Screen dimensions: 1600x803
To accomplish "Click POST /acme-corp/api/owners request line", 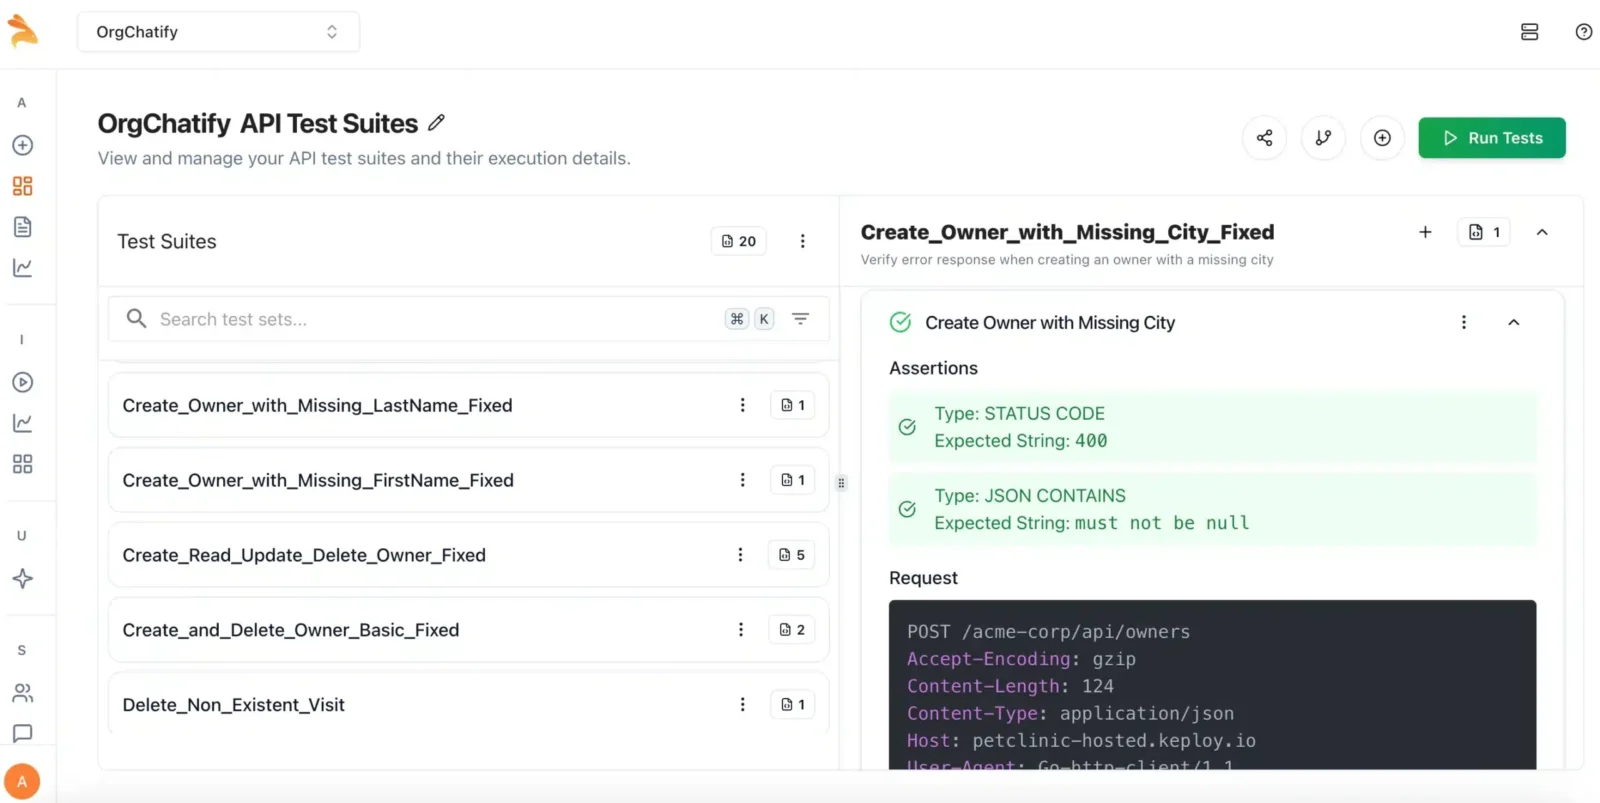I will click(1049, 632).
